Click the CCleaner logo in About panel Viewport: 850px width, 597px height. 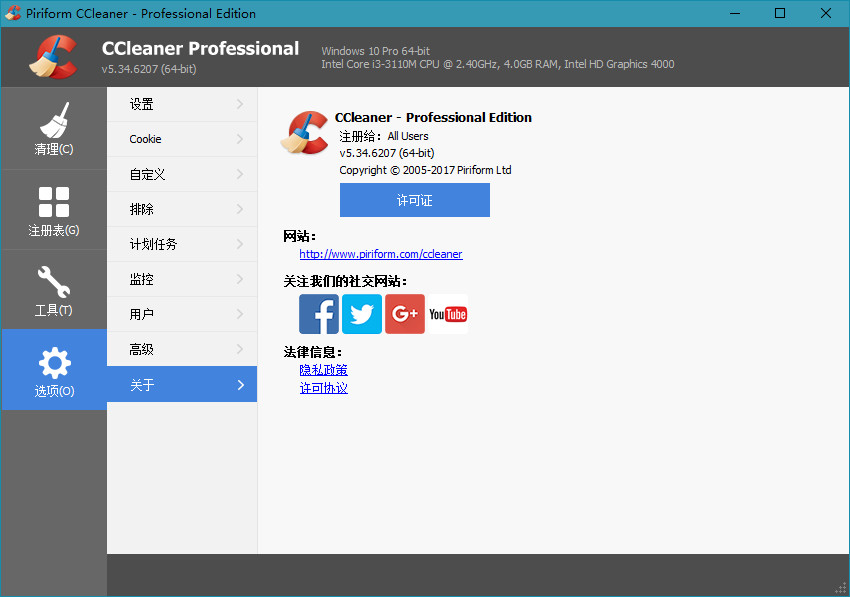click(305, 133)
